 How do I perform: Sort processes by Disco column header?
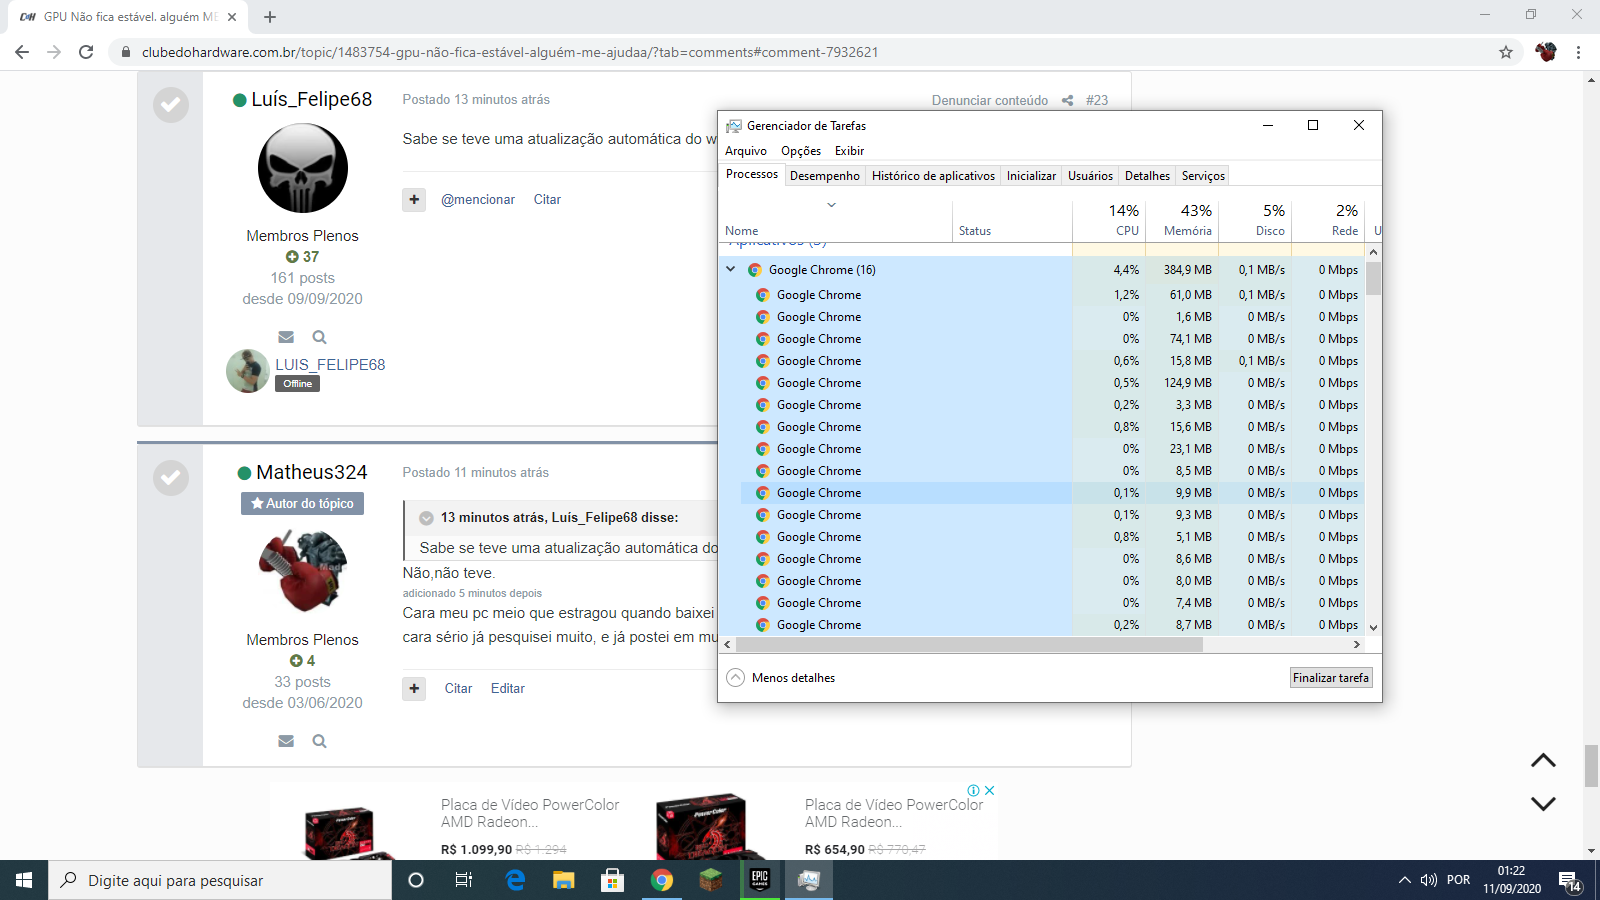[x=1255, y=220]
